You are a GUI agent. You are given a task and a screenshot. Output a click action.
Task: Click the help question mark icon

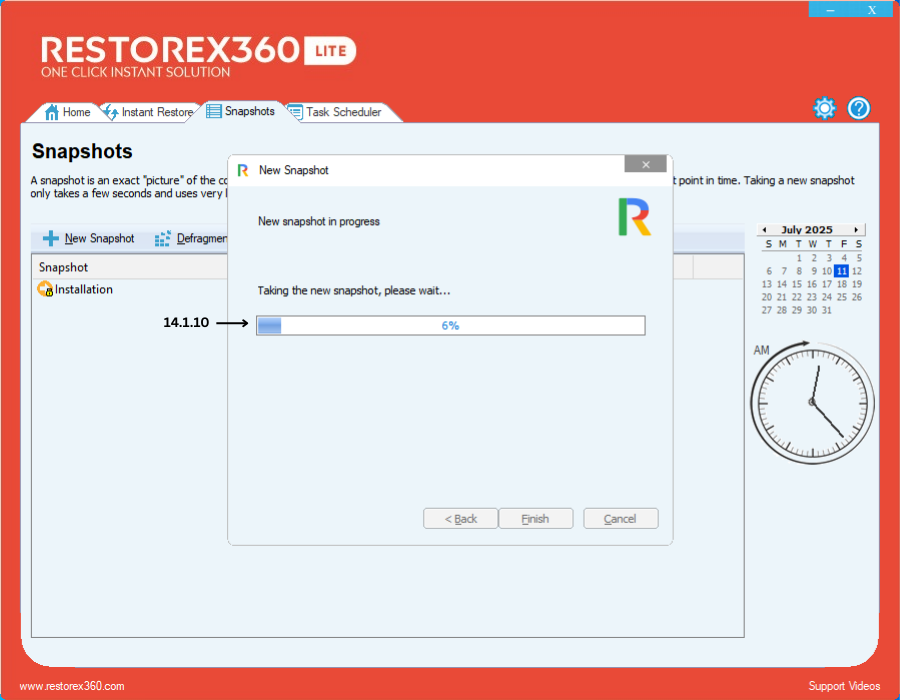pos(859,109)
